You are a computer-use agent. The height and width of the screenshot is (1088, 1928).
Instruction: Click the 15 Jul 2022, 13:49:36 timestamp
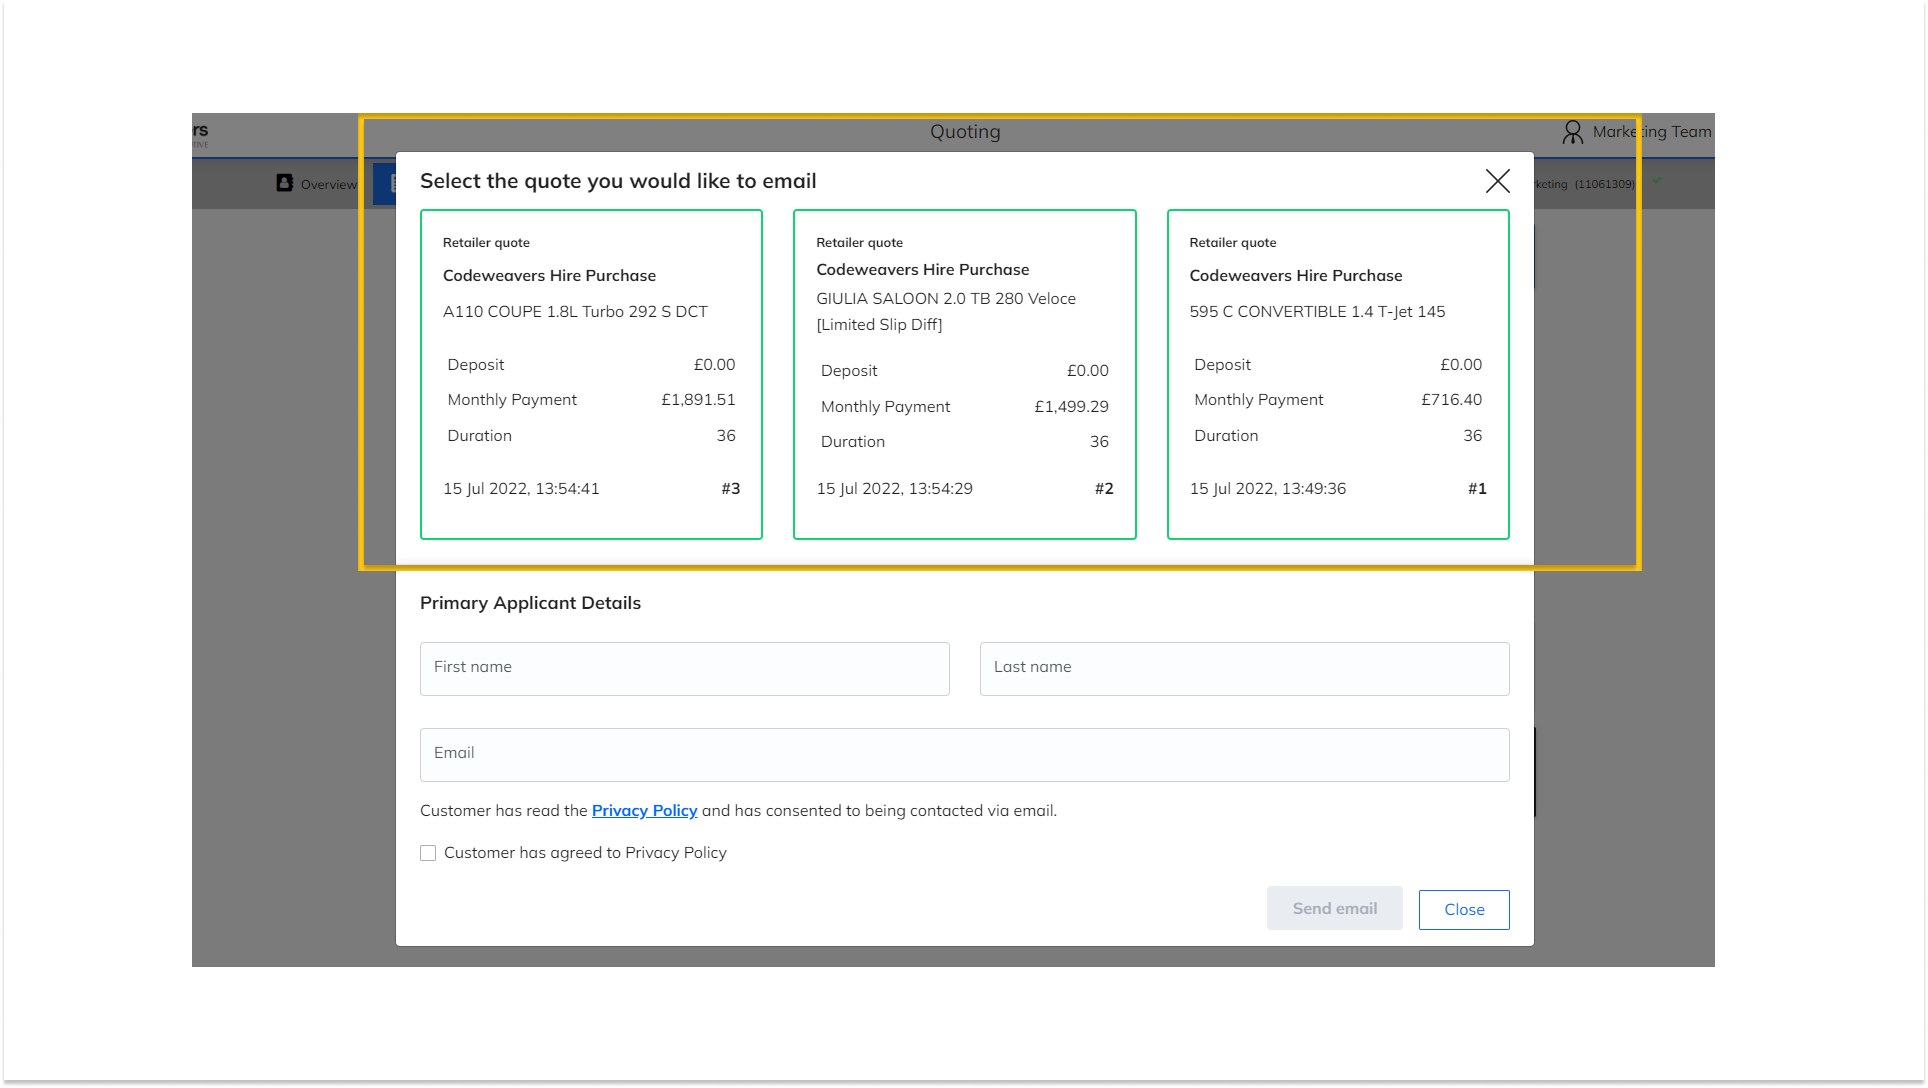(x=1267, y=489)
